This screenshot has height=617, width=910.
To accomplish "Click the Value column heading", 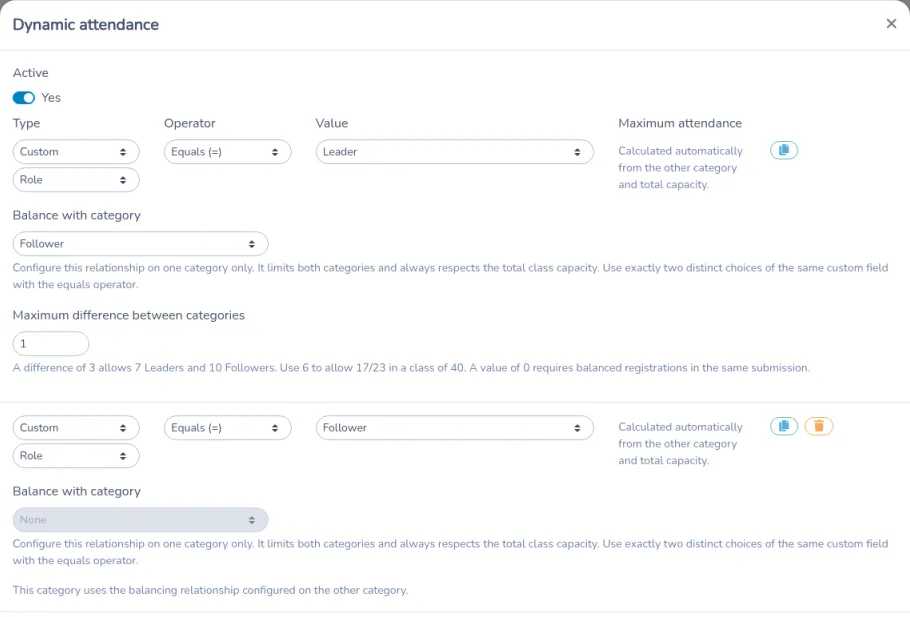I will pos(332,123).
